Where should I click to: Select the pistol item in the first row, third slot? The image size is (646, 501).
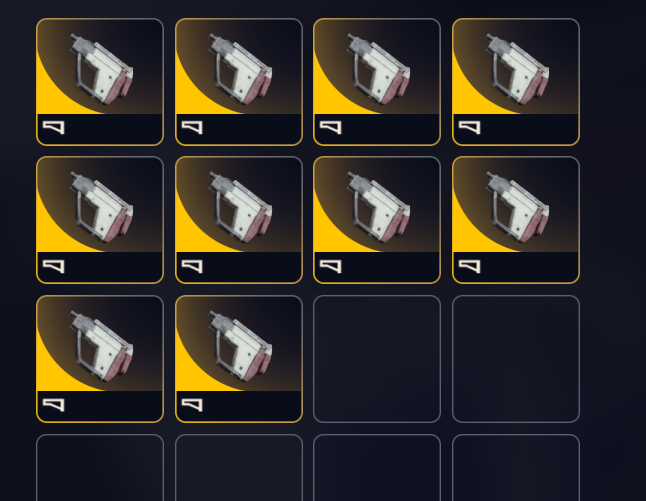pos(377,82)
